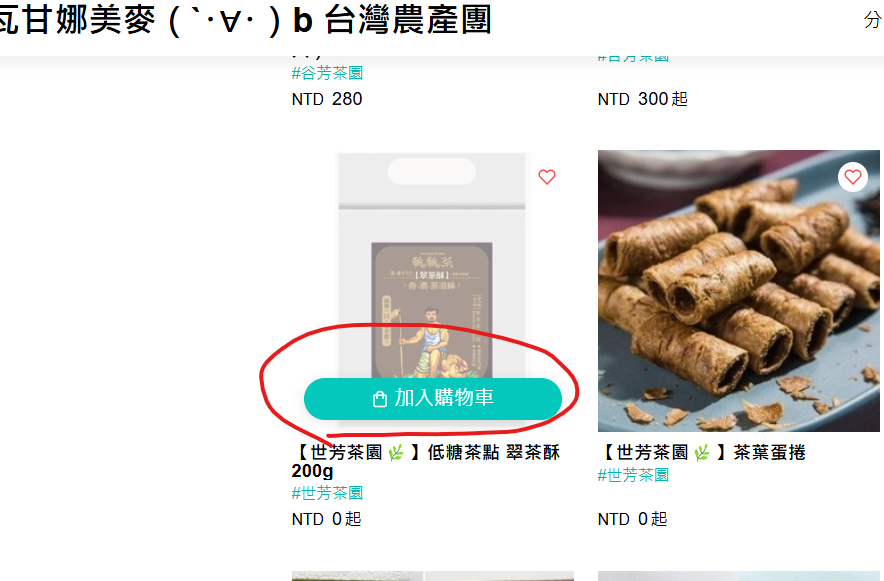The image size is (884, 581).
Task: Click the #谷芳茶園 hashtag
Action: click(327, 73)
